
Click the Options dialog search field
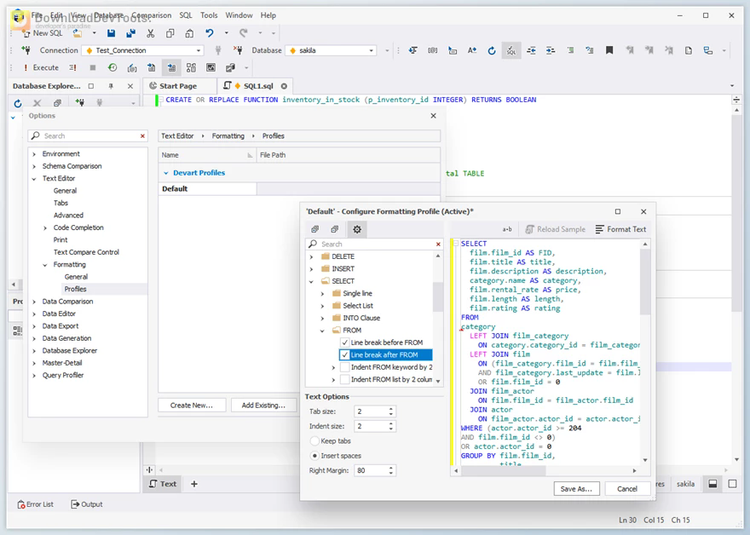coord(88,136)
